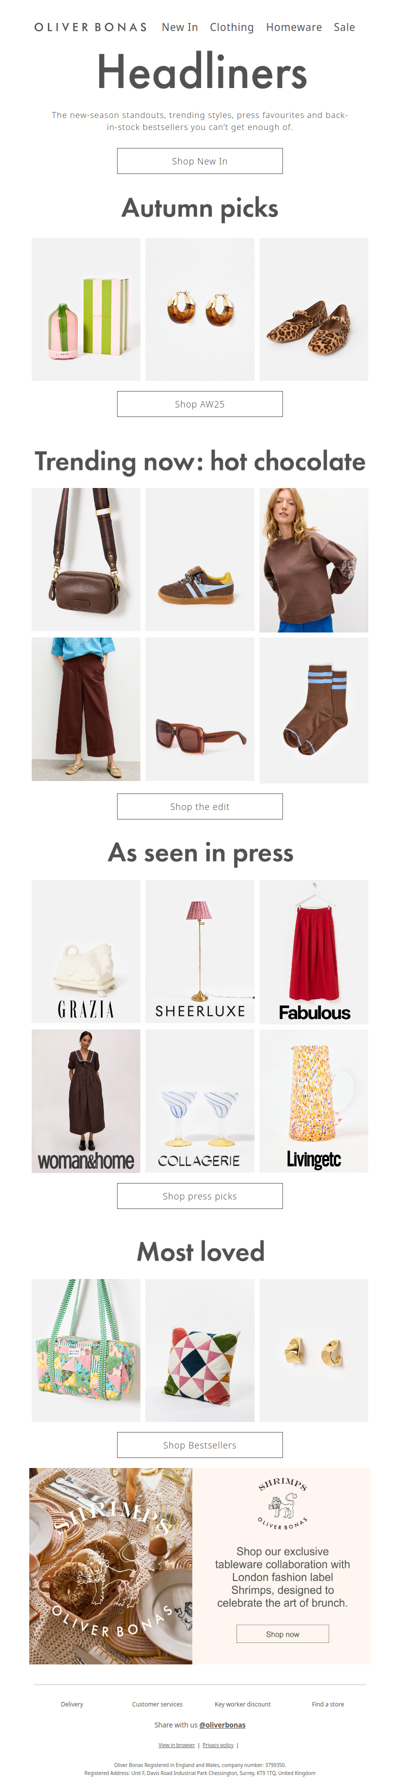Open the Sale menu link

pyautogui.click(x=344, y=27)
